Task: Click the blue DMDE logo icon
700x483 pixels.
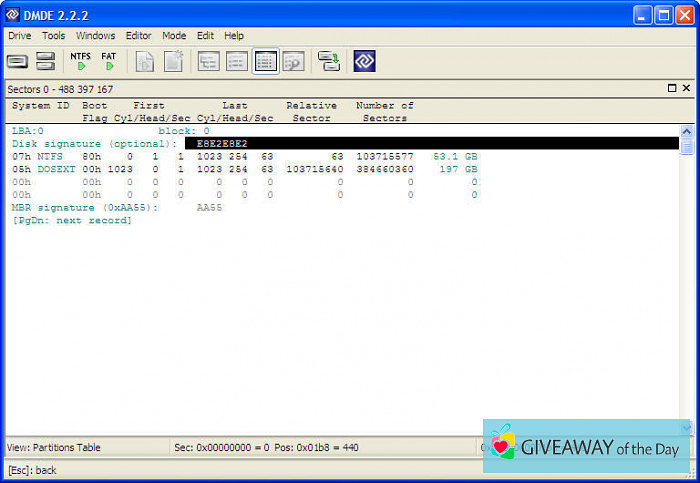Action: click(x=364, y=62)
